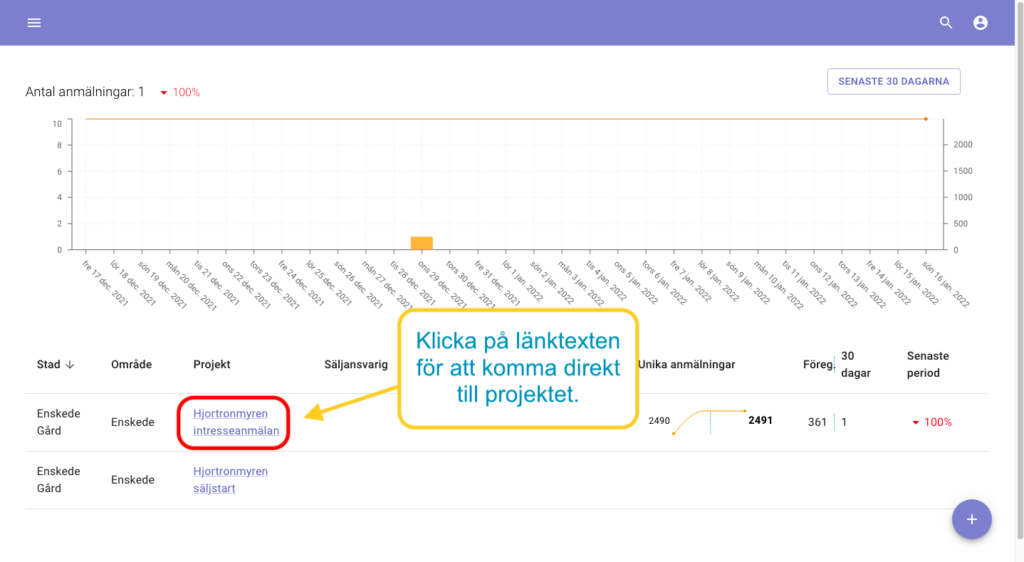This screenshot has width=1024, height=562.
Task: Click the 2491 unique registrations value
Action: 760,421
